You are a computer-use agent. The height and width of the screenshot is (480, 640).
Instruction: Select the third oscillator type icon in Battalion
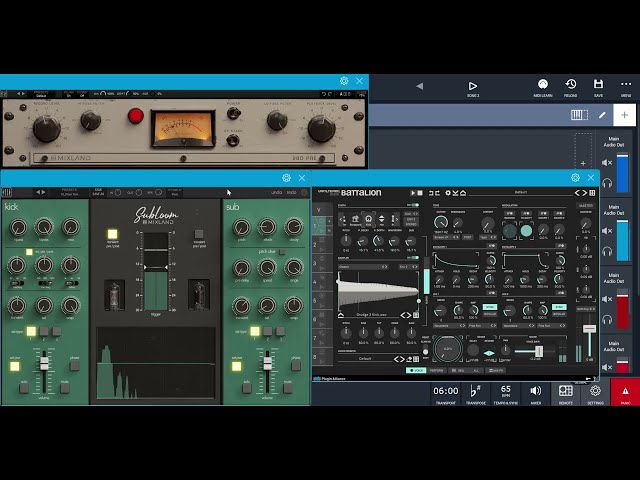[x=368, y=219]
